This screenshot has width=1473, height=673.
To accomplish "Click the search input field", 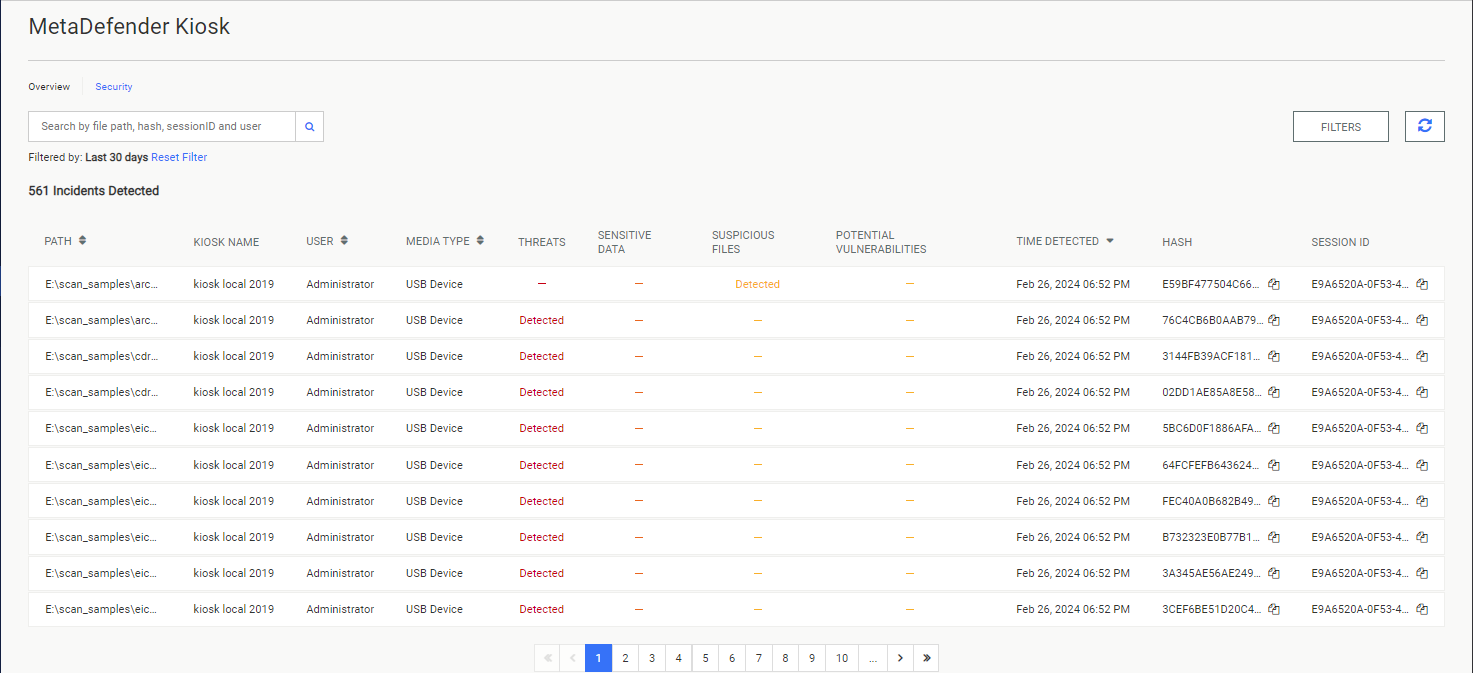I will pos(162,127).
